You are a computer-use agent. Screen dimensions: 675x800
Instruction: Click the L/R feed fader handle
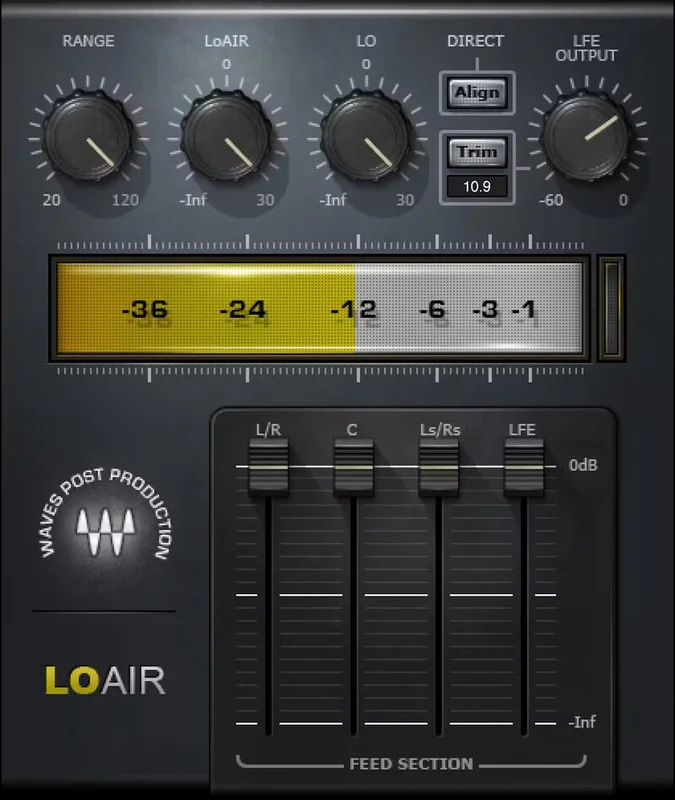click(x=268, y=467)
